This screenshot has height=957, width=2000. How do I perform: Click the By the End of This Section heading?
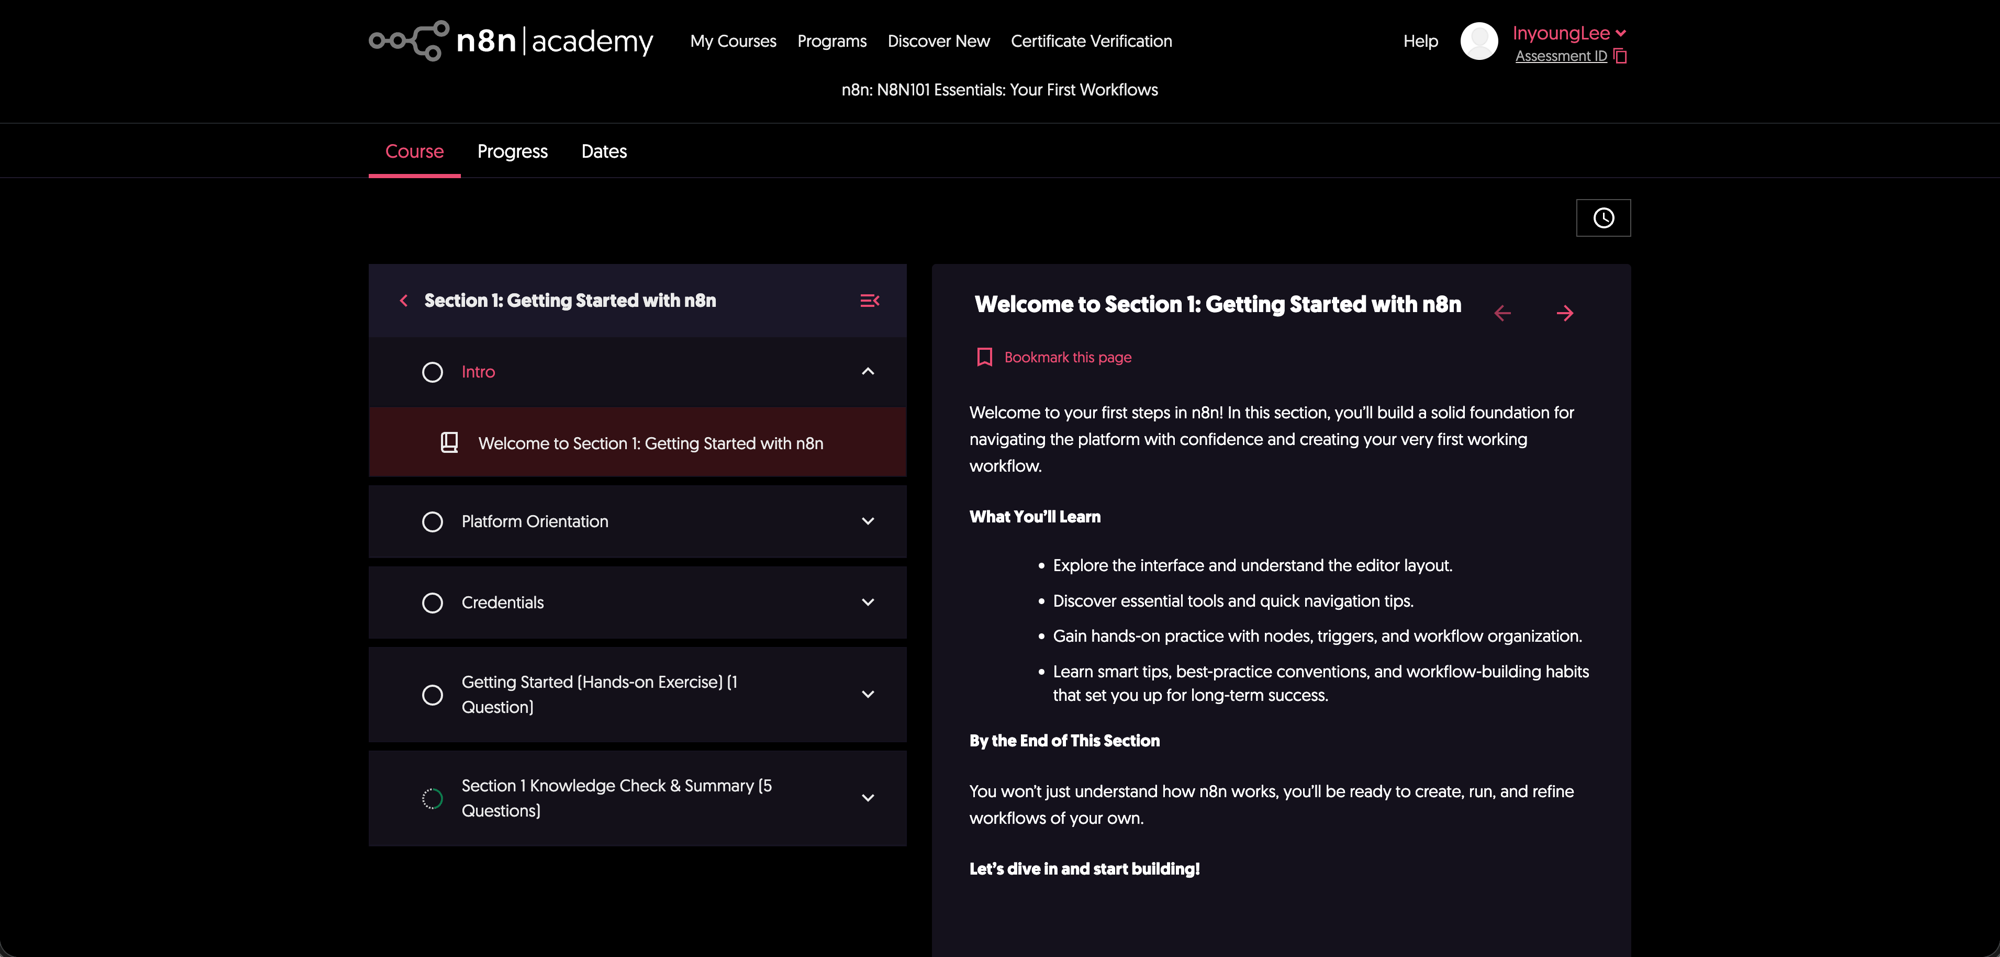1064,741
